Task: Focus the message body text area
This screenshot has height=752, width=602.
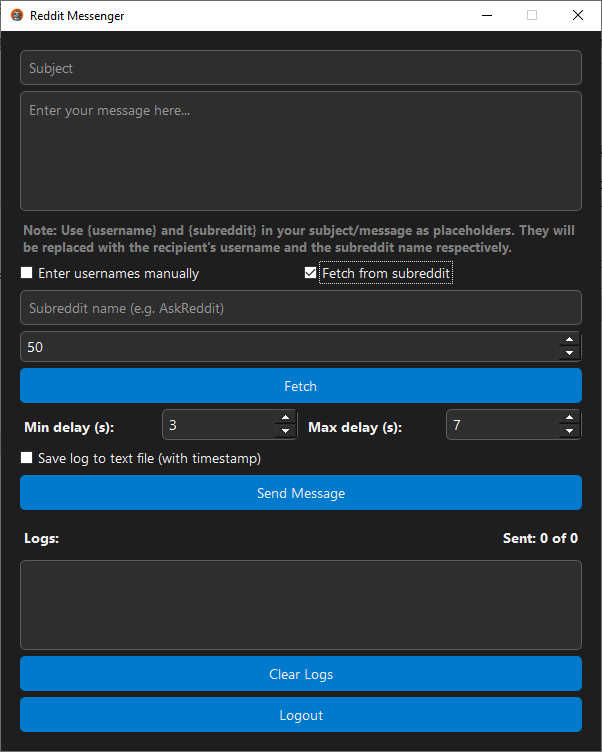Action: click(301, 151)
